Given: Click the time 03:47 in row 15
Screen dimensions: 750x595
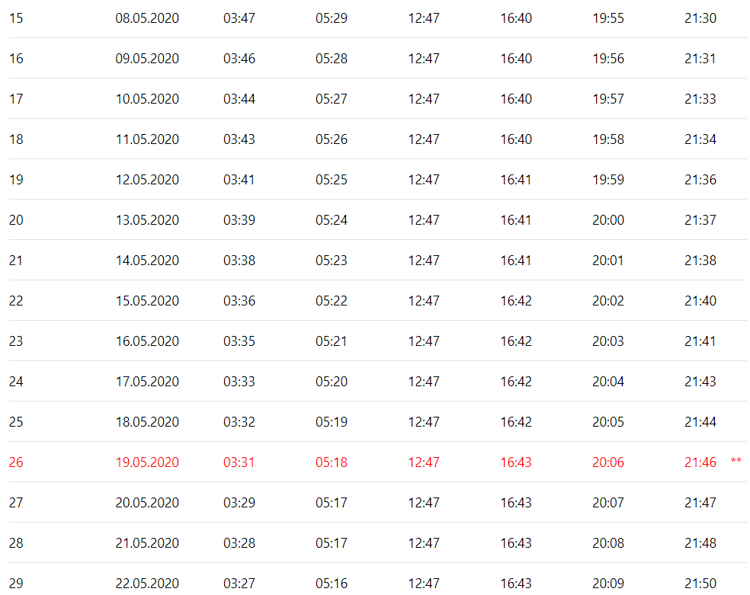Looking at the screenshot, I should pyautogui.click(x=239, y=18).
